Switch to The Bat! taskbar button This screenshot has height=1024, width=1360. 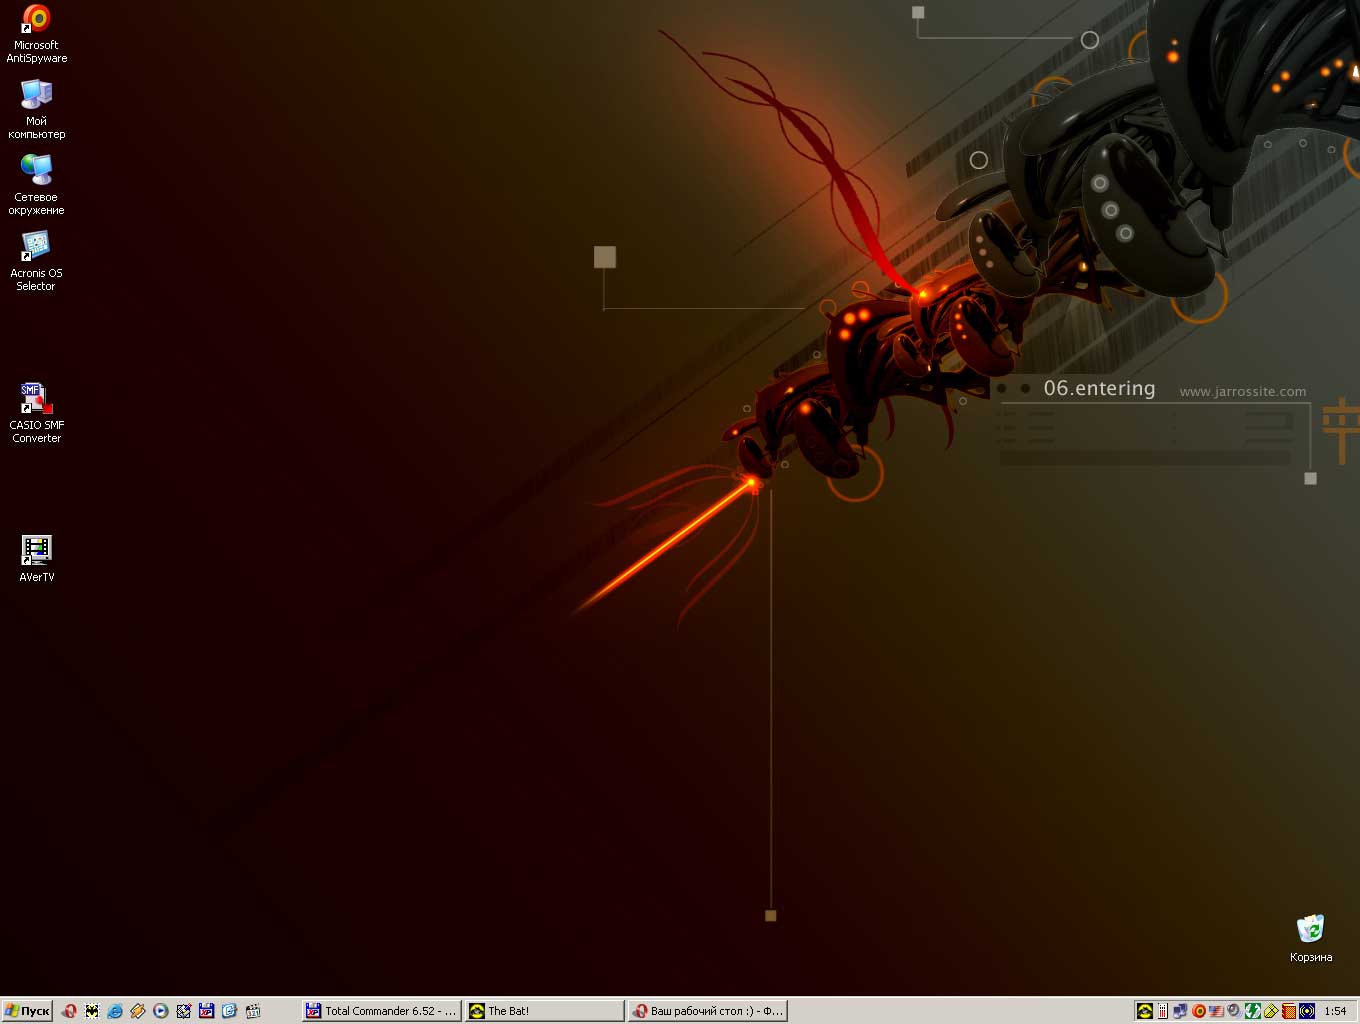[544, 1011]
